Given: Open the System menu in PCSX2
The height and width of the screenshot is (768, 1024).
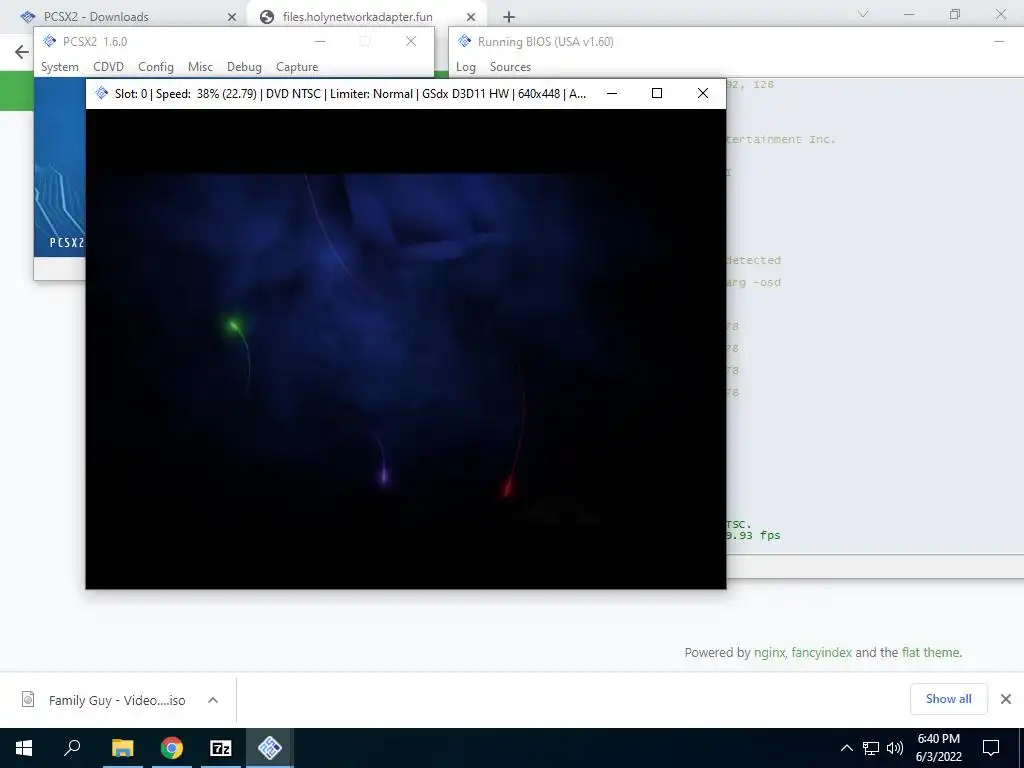Looking at the screenshot, I should [59, 67].
